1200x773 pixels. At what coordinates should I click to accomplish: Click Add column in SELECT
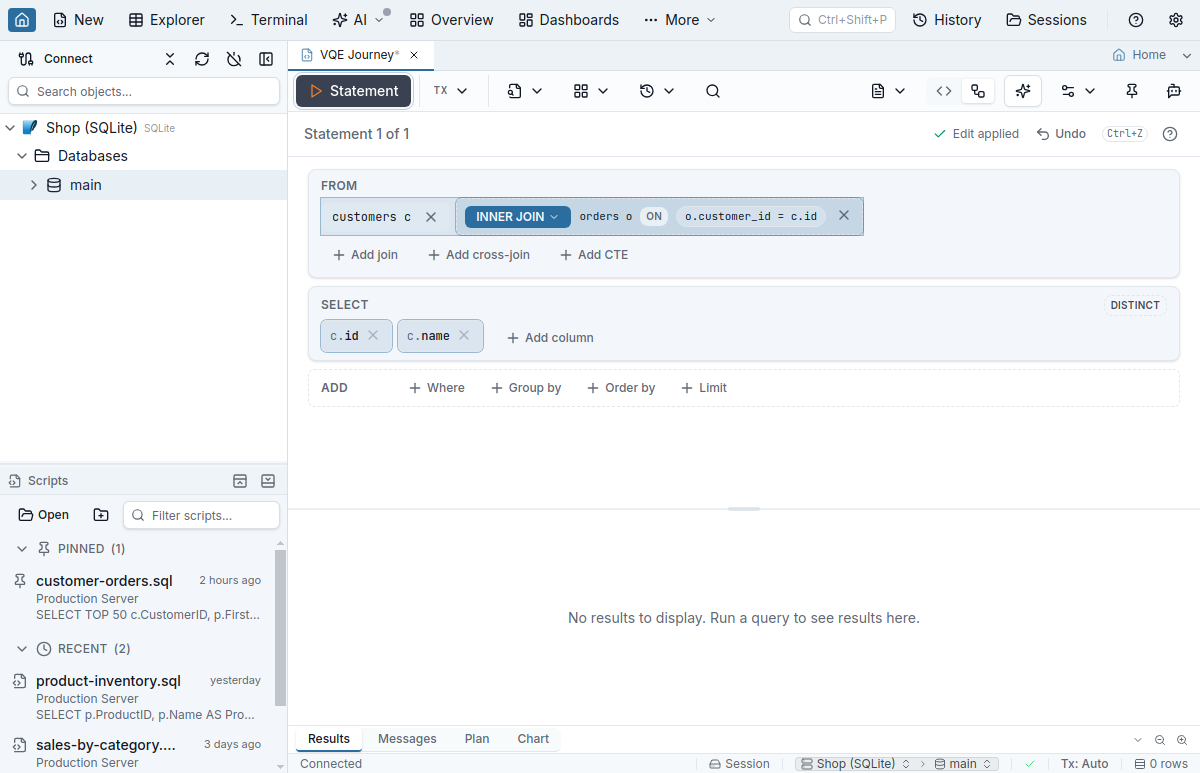click(x=550, y=338)
